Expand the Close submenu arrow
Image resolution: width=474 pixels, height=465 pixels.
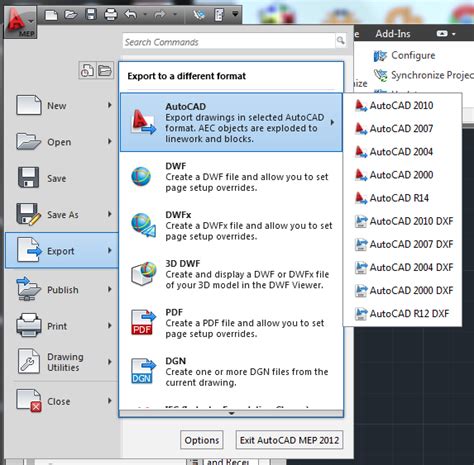pyautogui.click(x=110, y=401)
